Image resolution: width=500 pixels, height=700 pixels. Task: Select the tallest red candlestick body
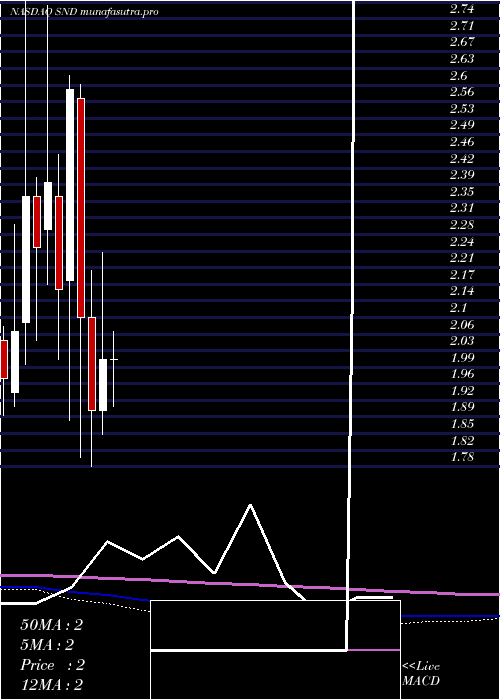click(81, 208)
